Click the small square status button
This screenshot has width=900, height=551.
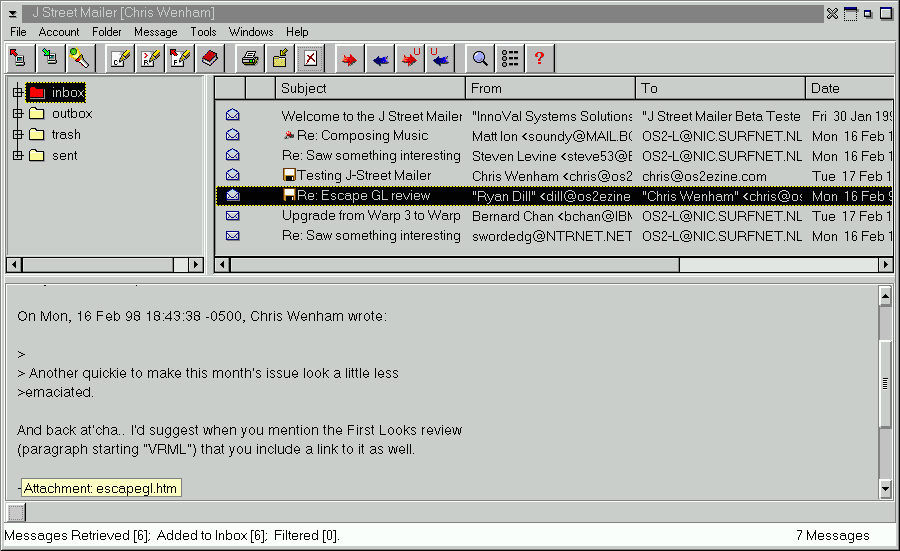pyautogui.click(x=16, y=512)
